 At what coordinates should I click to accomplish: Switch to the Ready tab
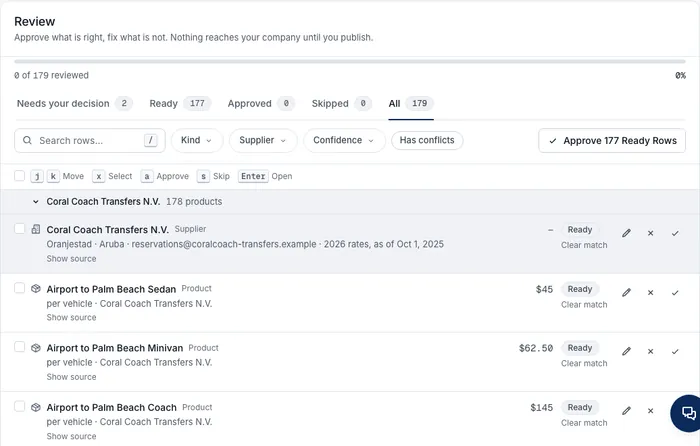click(180, 104)
